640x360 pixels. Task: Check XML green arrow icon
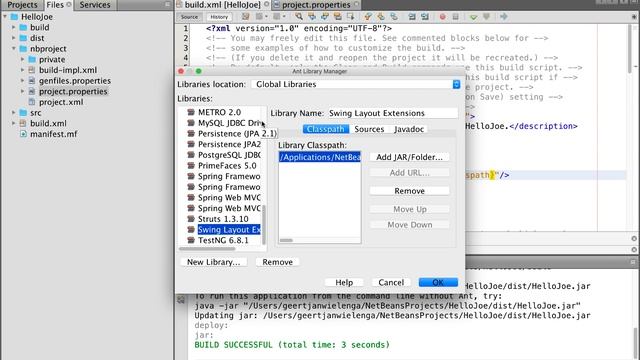473,17
